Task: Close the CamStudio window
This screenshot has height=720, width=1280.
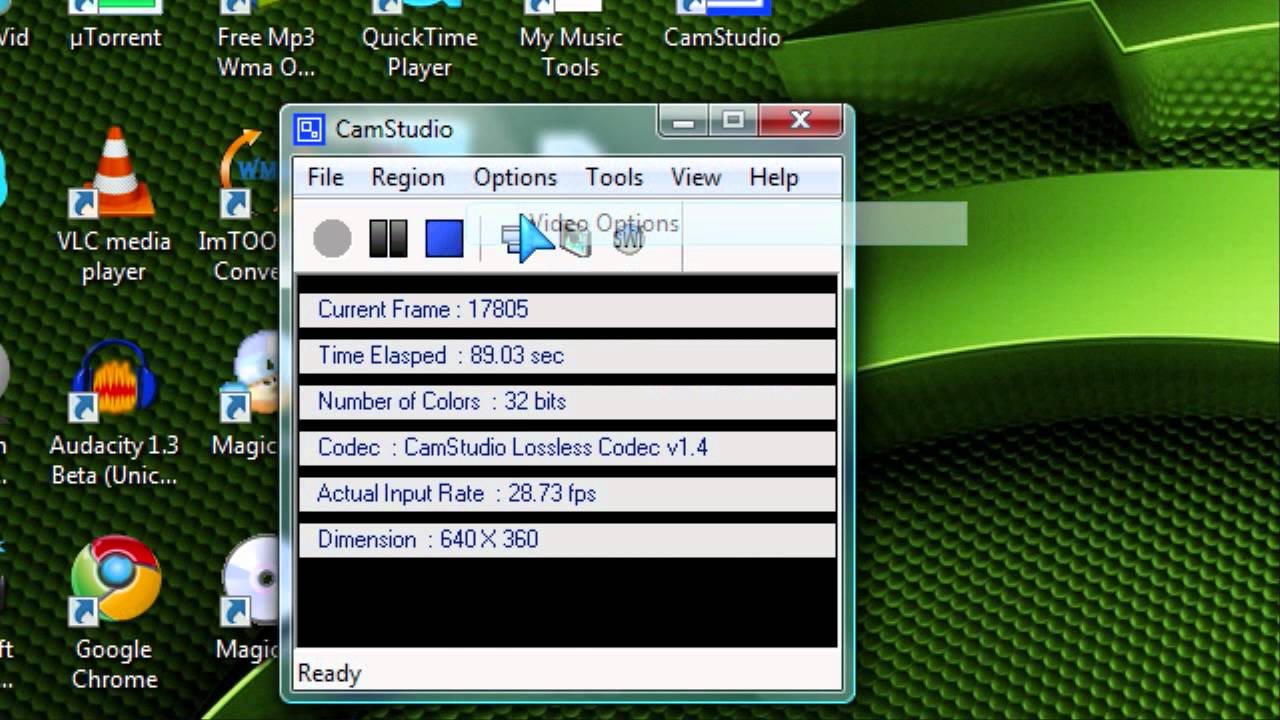Action: (800, 122)
